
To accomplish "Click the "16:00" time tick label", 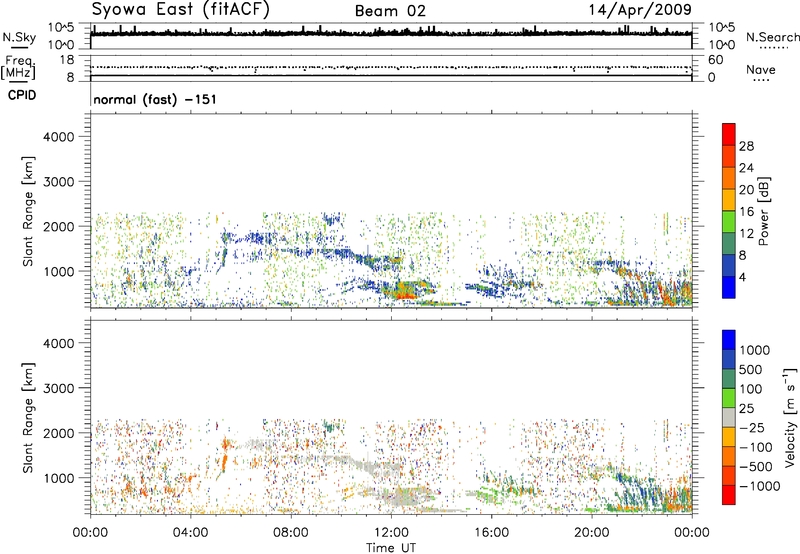I will coord(491,533).
